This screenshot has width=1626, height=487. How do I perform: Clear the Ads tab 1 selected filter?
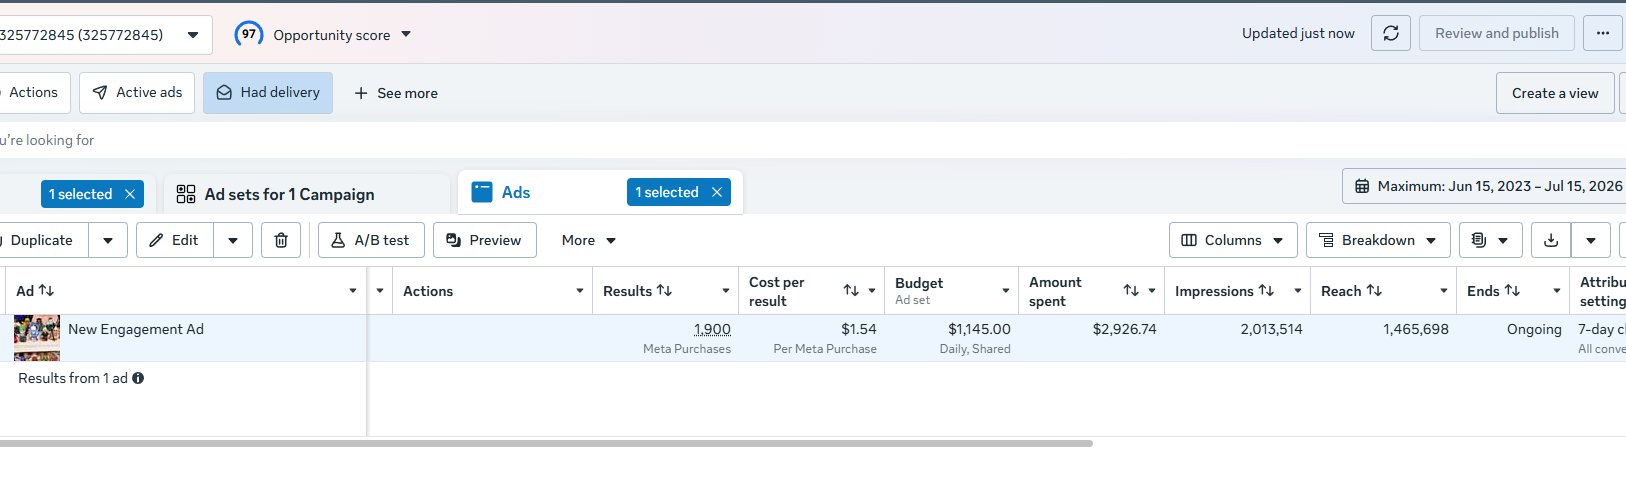[717, 192]
